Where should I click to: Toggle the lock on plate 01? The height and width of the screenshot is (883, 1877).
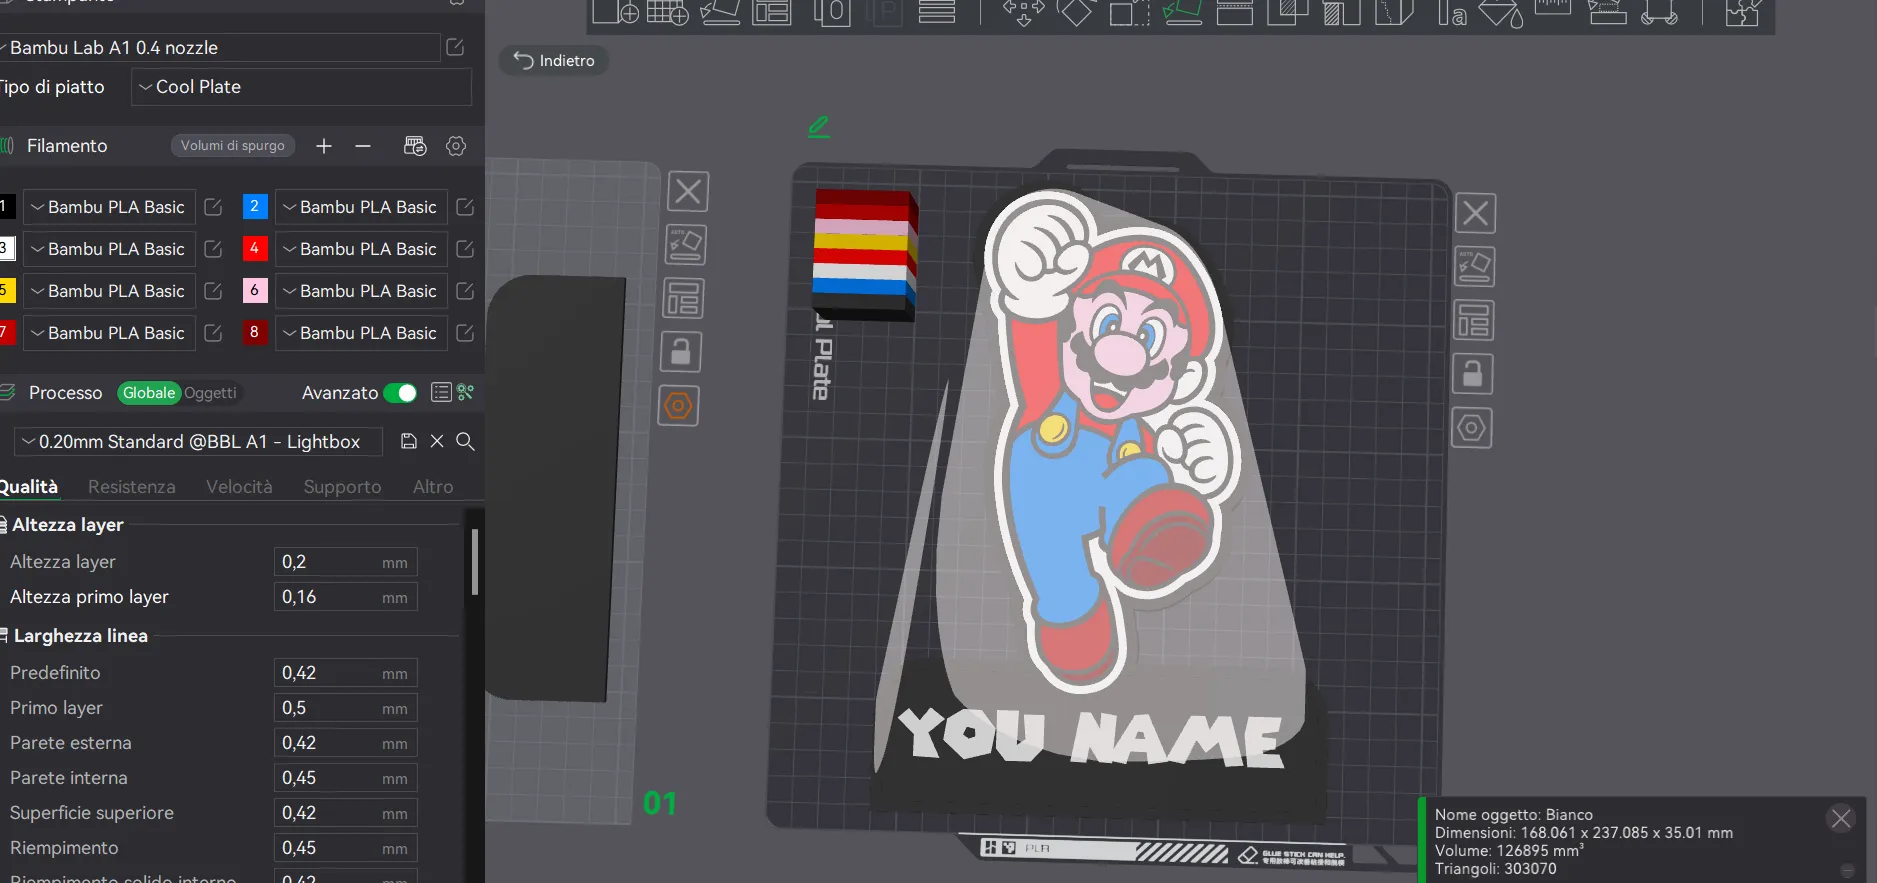click(x=681, y=352)
